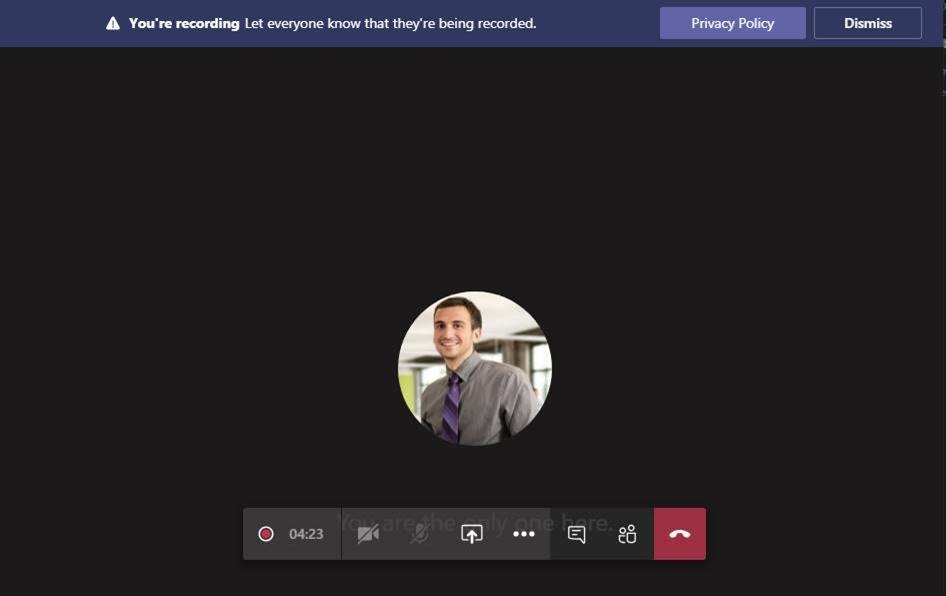
Task: Show the participants panel
Action: coord(627,534)
